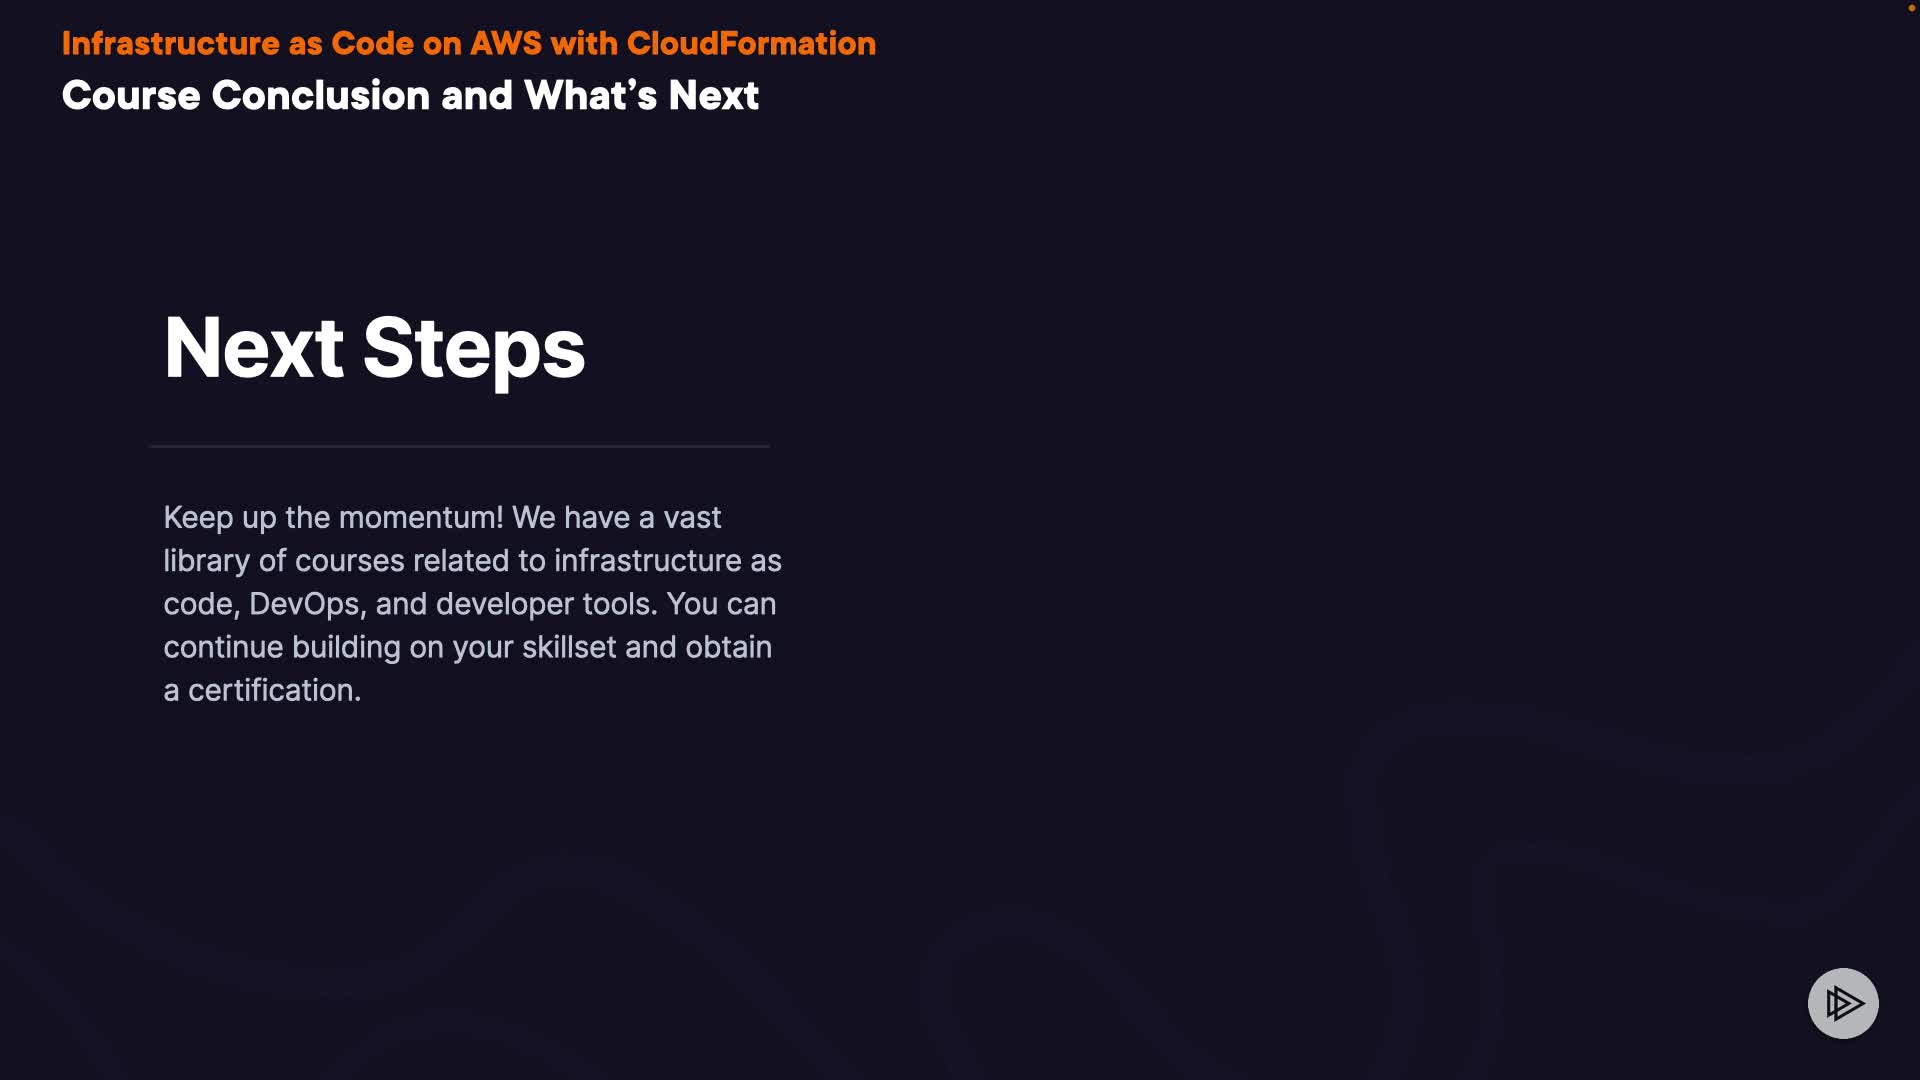
Task: Click the small orange dot indicator
Action: pyautogui.click(x=1911, y=8)
